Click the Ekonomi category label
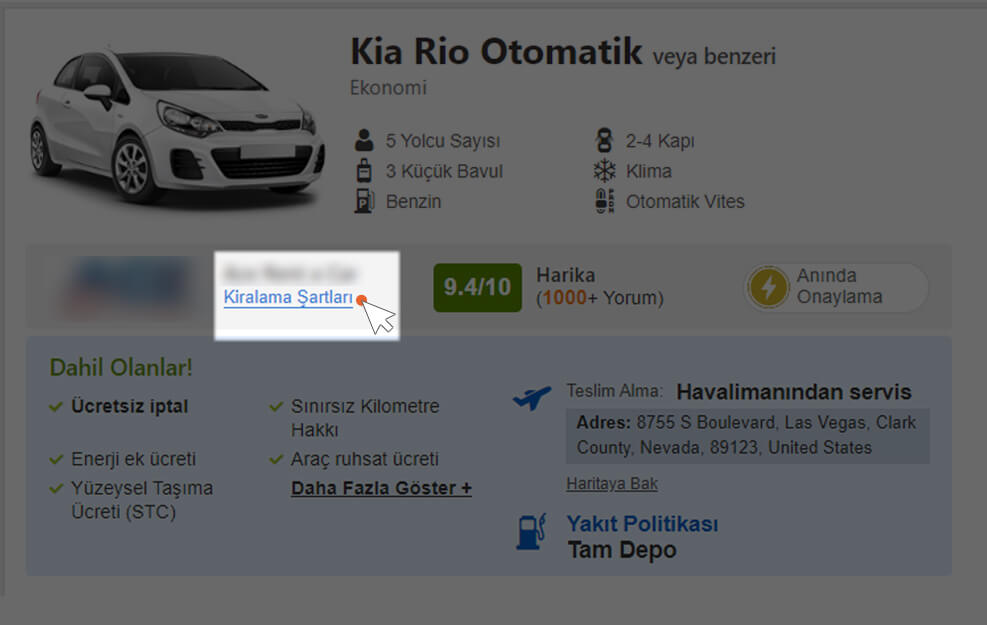987x625 pixels. [x=388, y=87]
